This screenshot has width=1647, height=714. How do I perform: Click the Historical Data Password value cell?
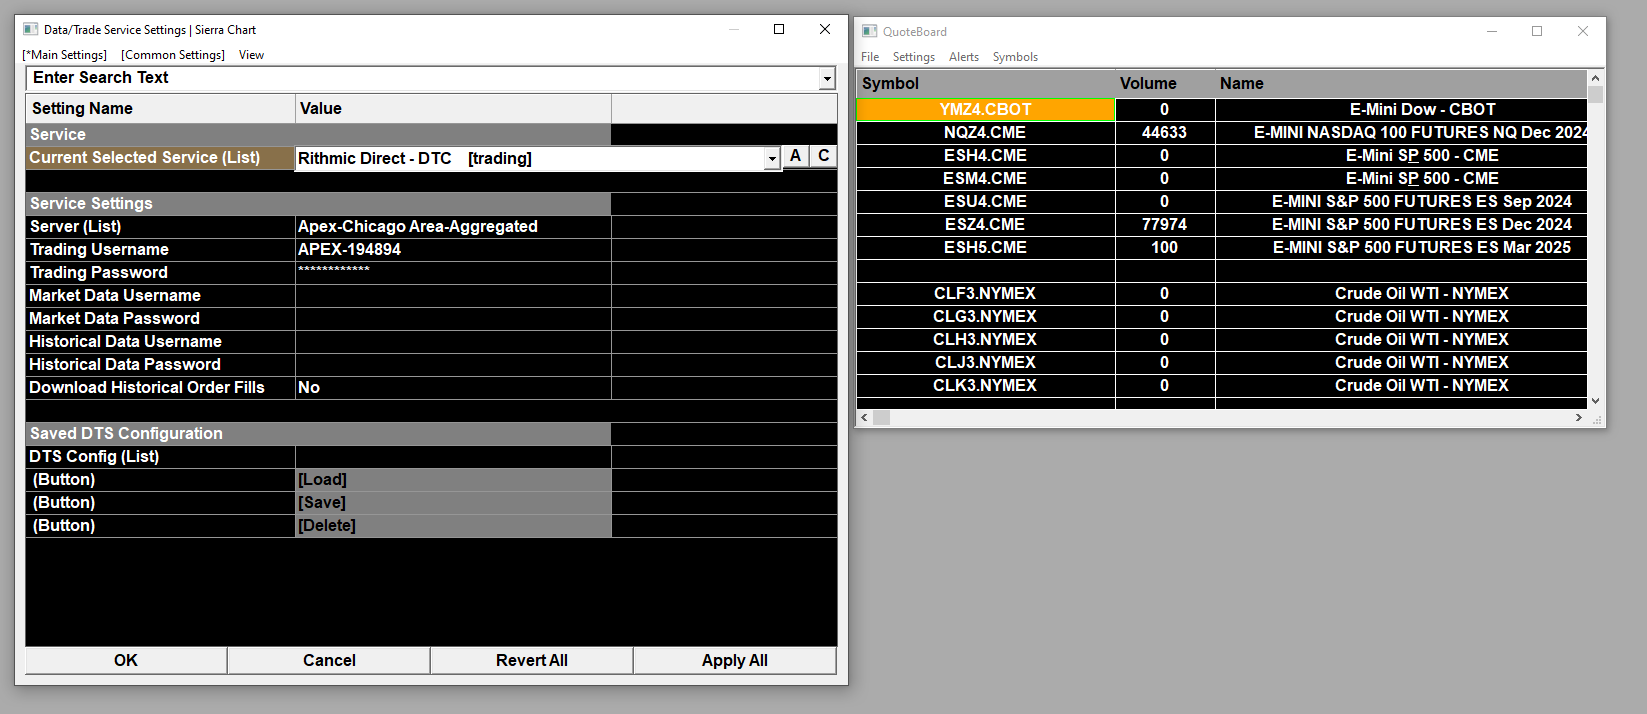(x=453, y=365)
